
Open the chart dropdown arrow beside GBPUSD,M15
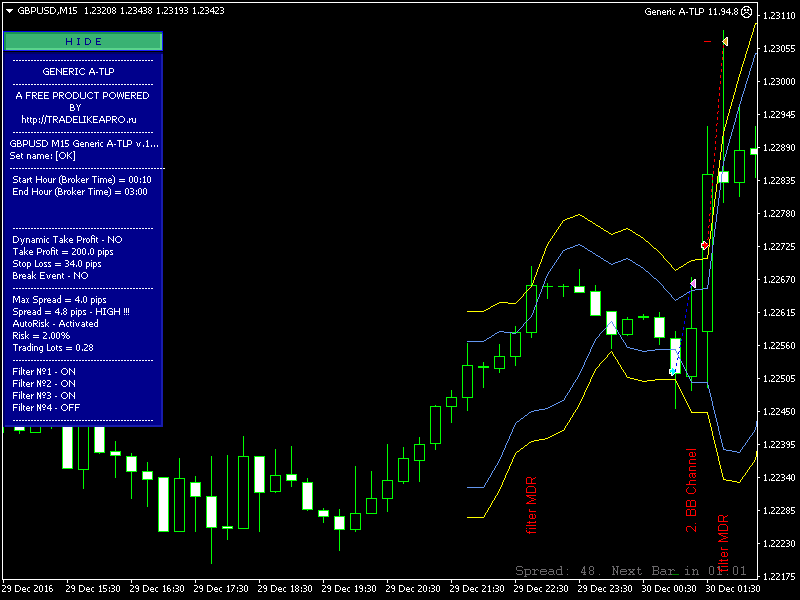pos(9,11)
